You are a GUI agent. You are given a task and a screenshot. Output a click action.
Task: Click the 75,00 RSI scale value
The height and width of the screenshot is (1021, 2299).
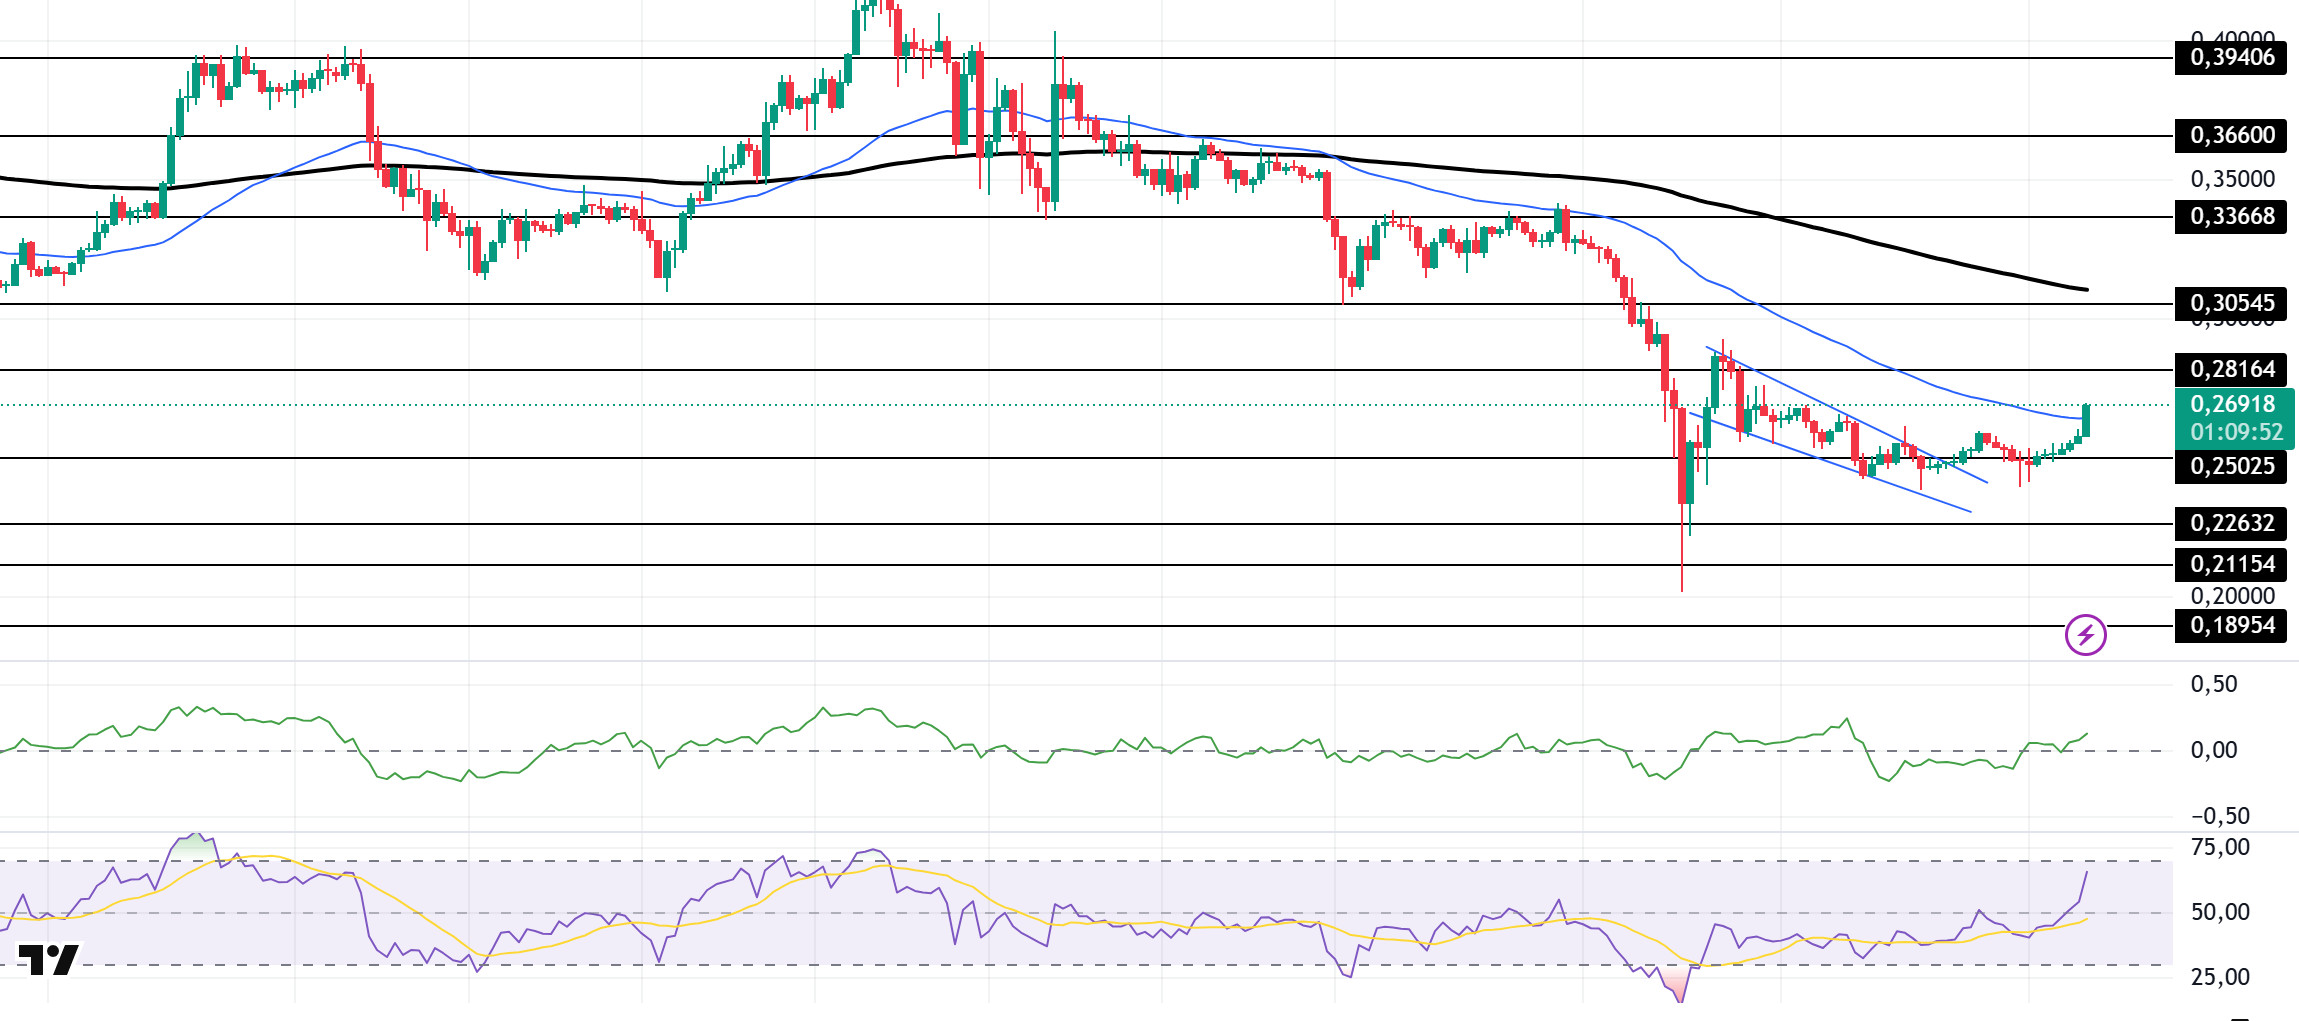tap(2219, 847)
